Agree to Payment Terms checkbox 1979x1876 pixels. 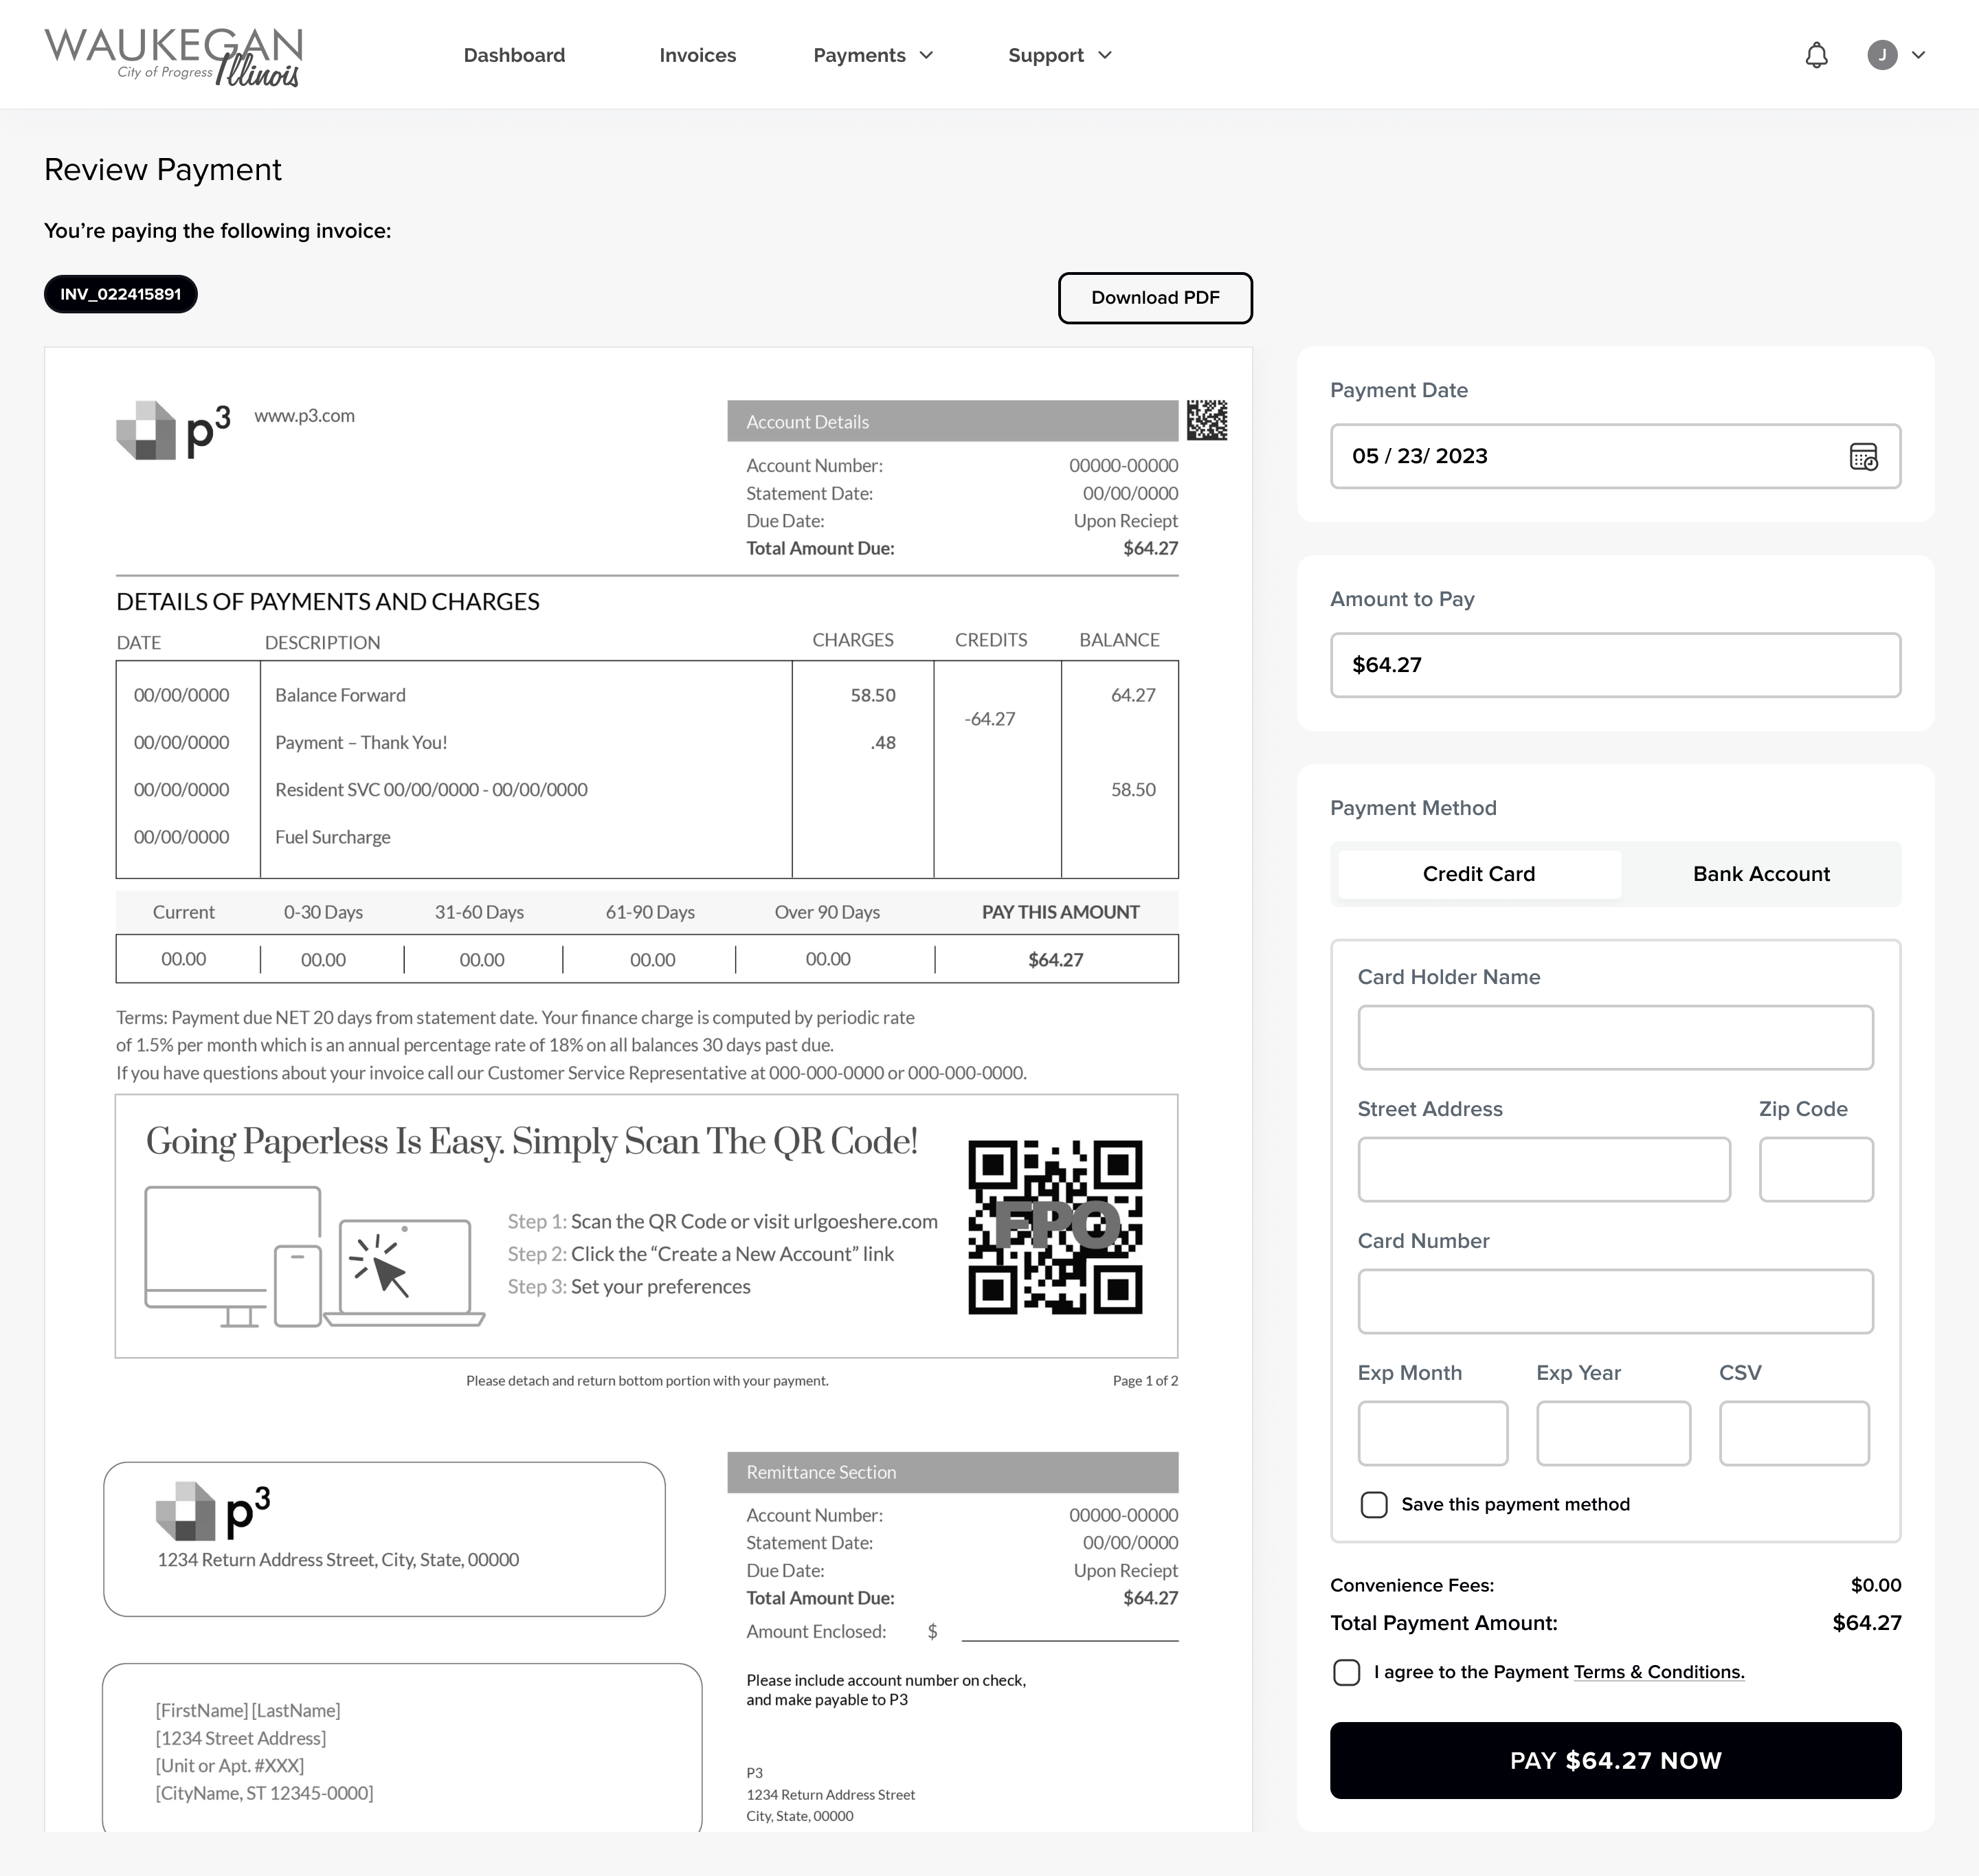click(1346, 1673)
